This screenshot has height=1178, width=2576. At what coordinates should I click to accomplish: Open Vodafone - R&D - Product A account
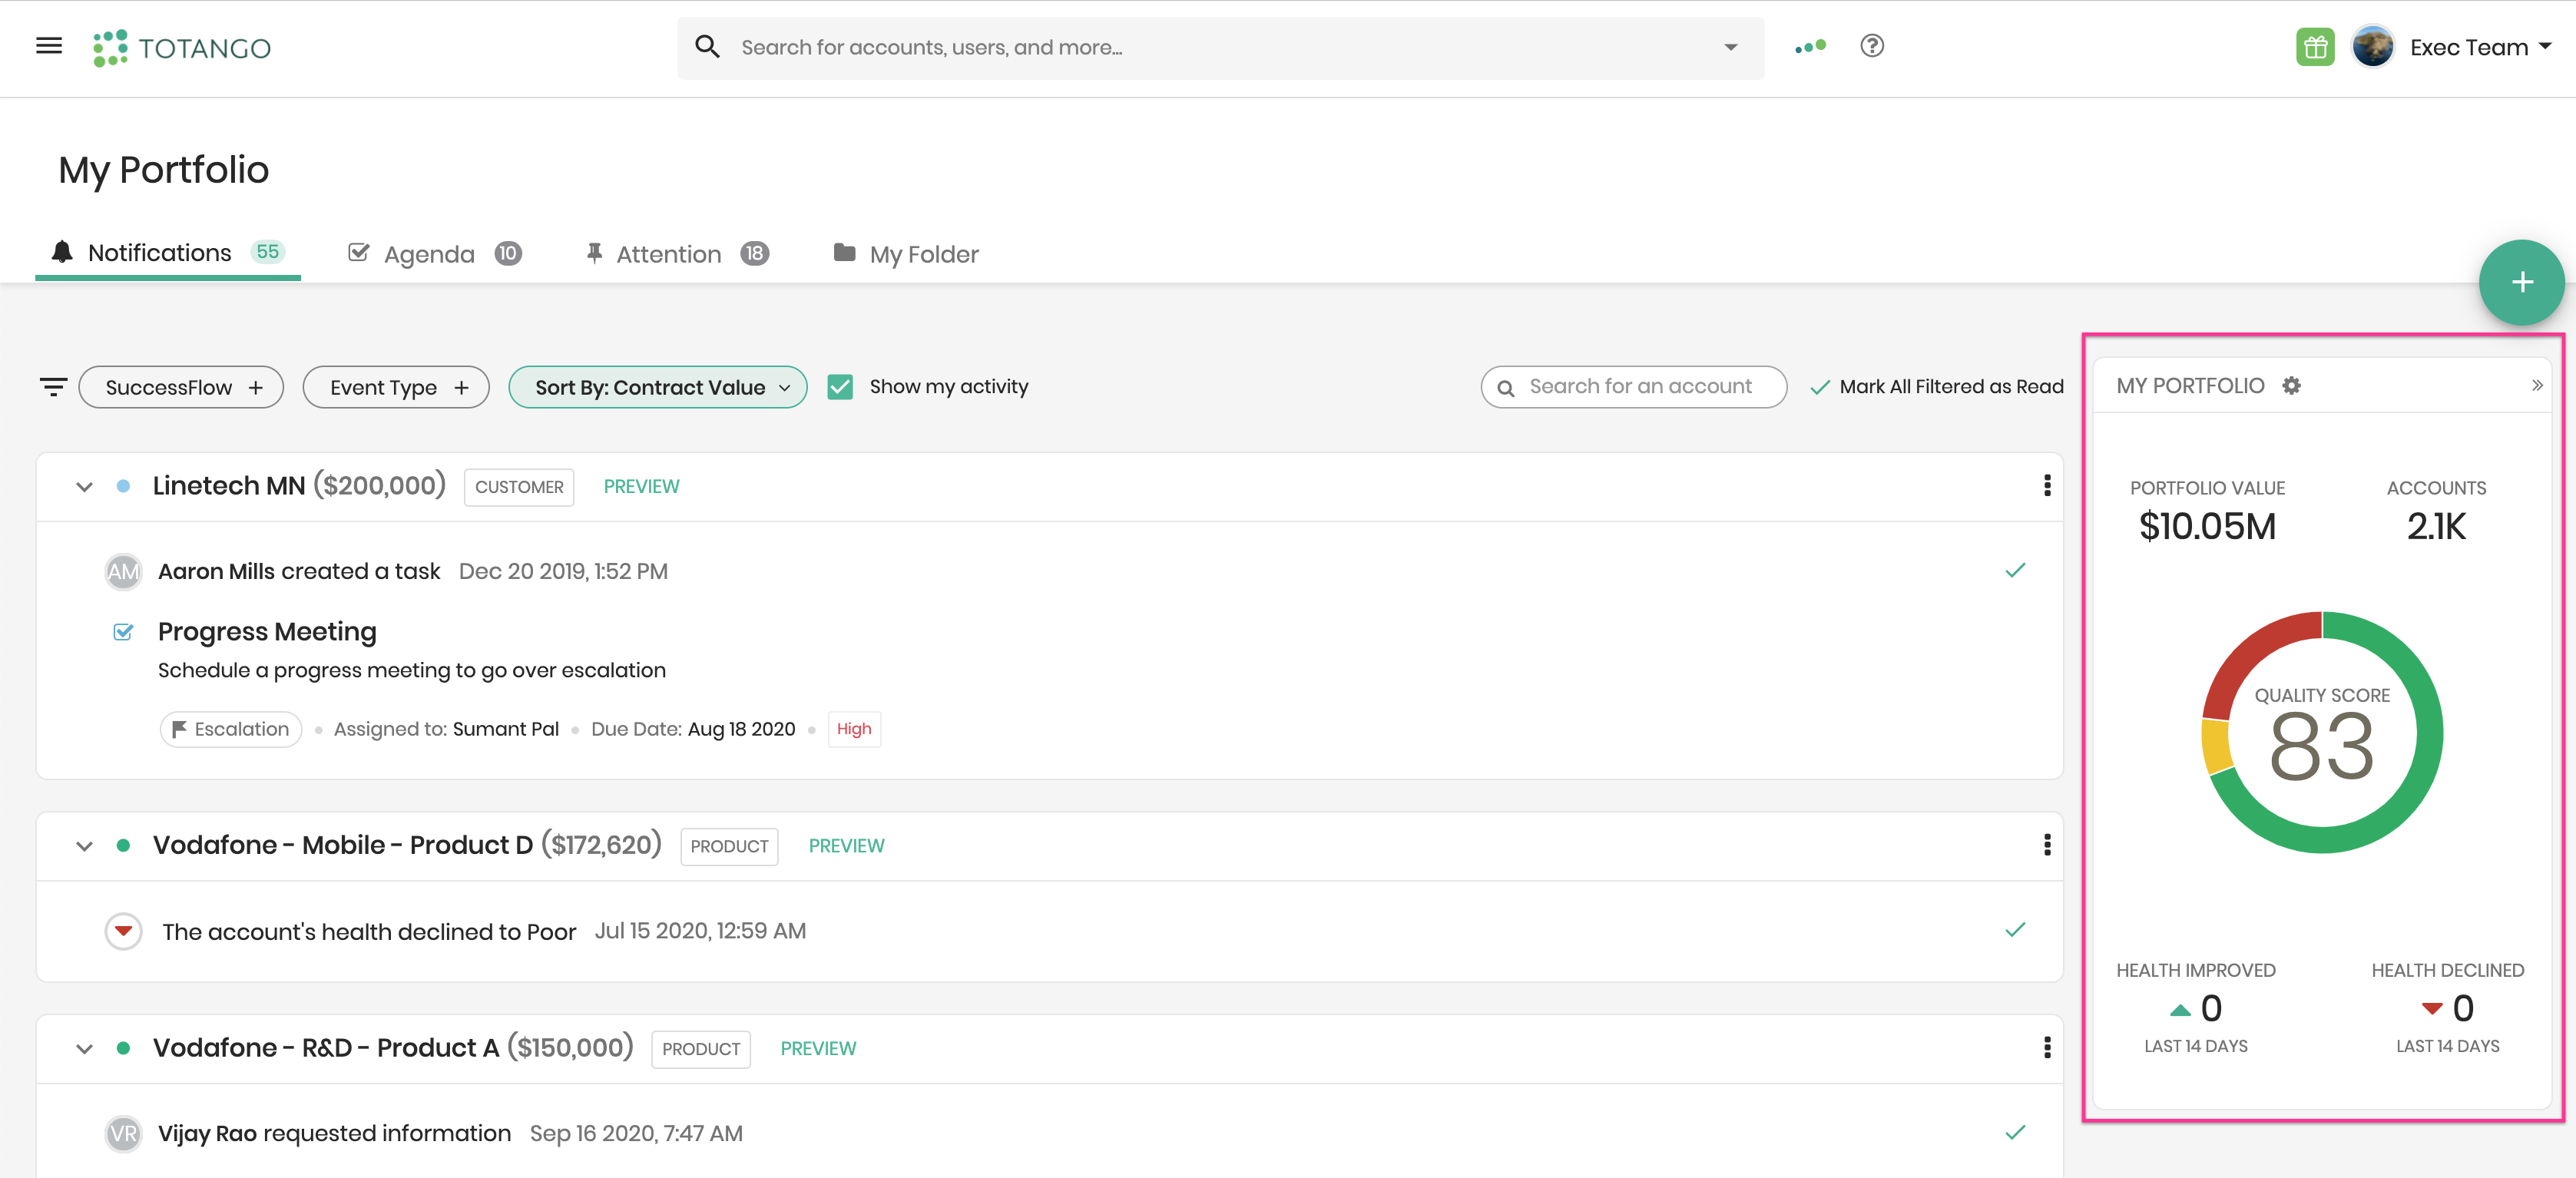point(326,1048)
